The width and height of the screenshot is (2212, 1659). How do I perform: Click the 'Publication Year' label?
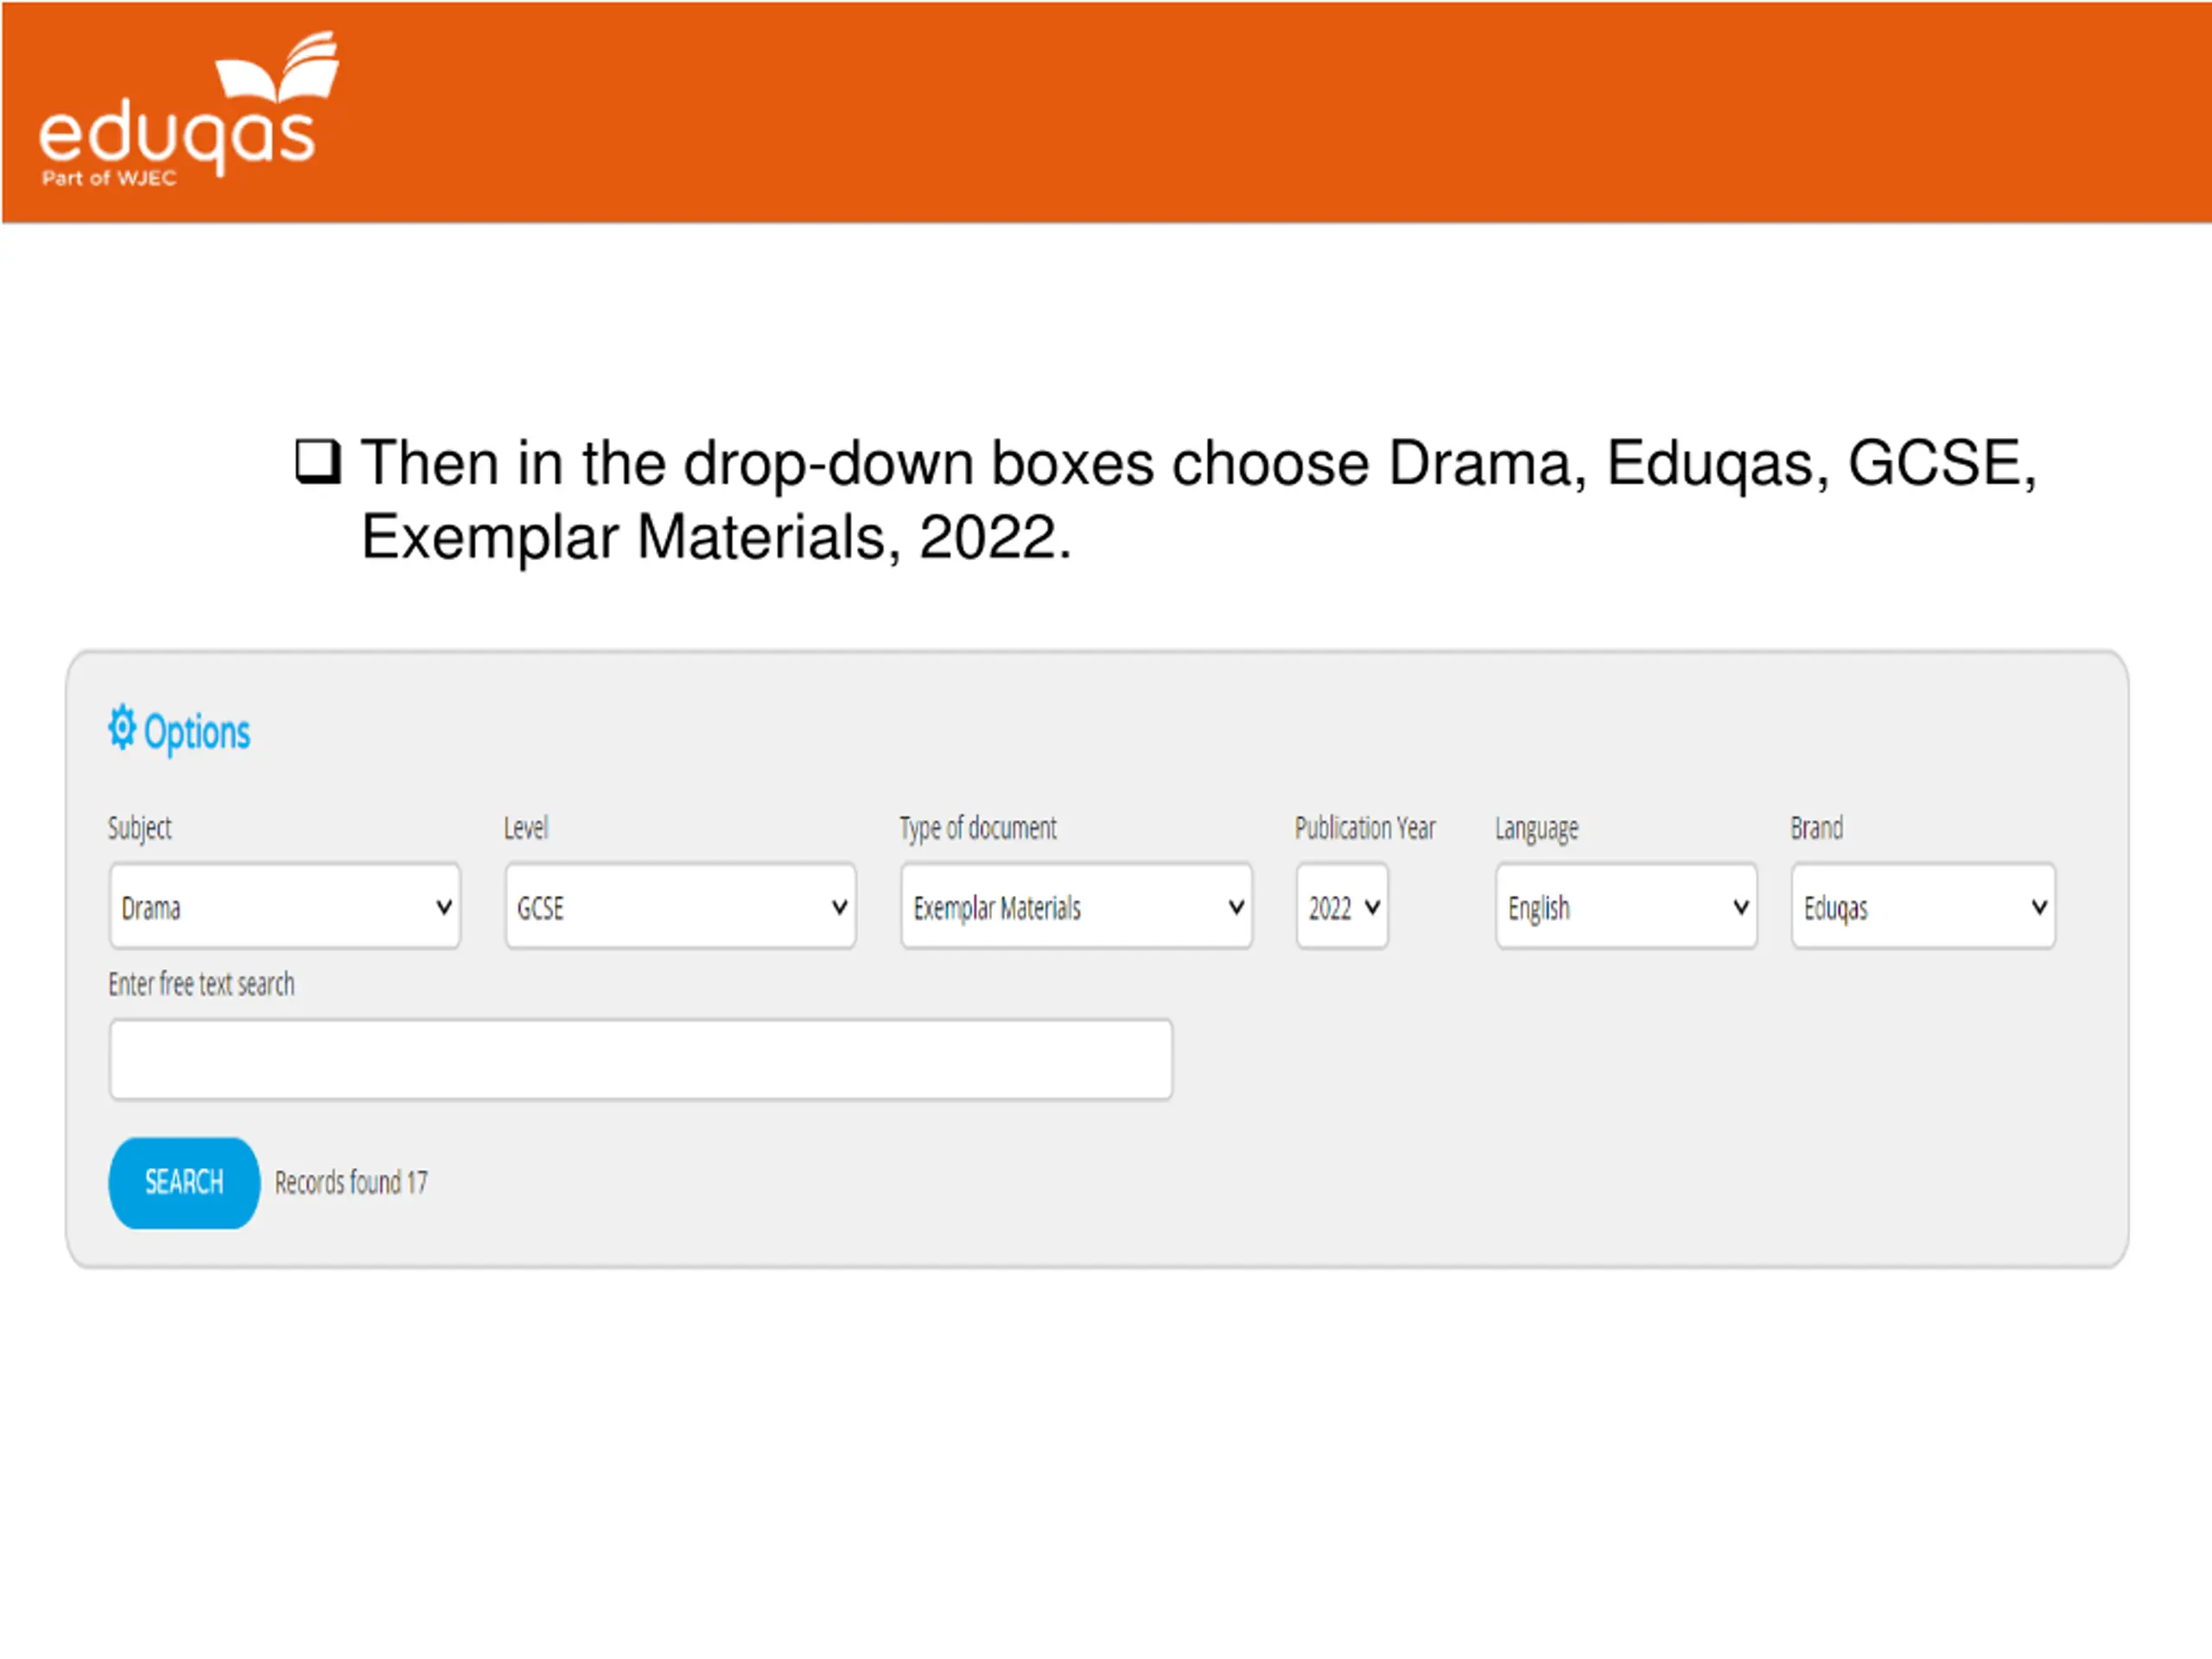click(x=1365, y=827)
